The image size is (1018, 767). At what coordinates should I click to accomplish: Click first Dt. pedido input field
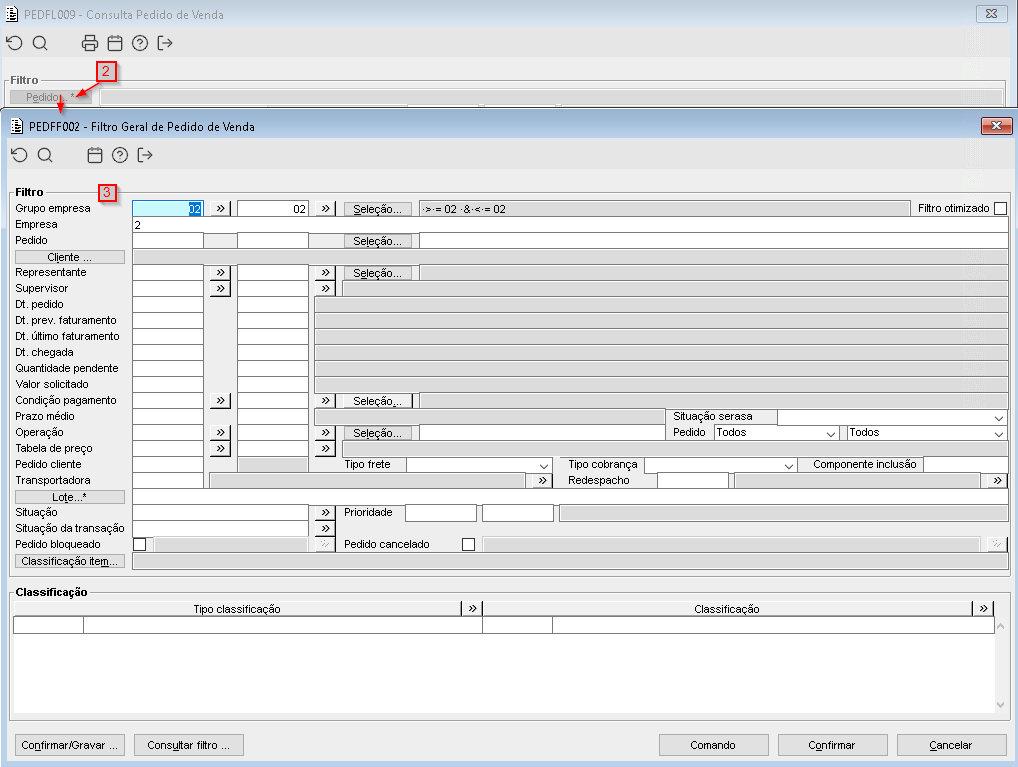[168, 305]
